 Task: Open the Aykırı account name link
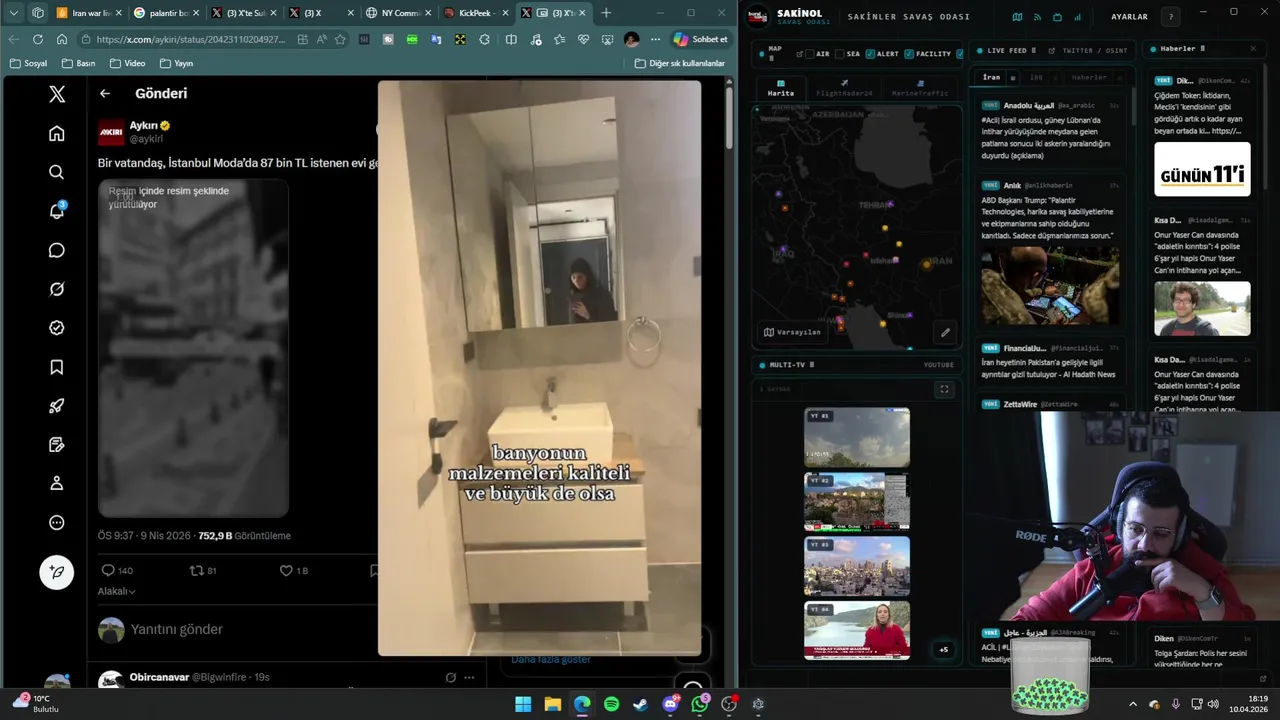click(143, 126)
